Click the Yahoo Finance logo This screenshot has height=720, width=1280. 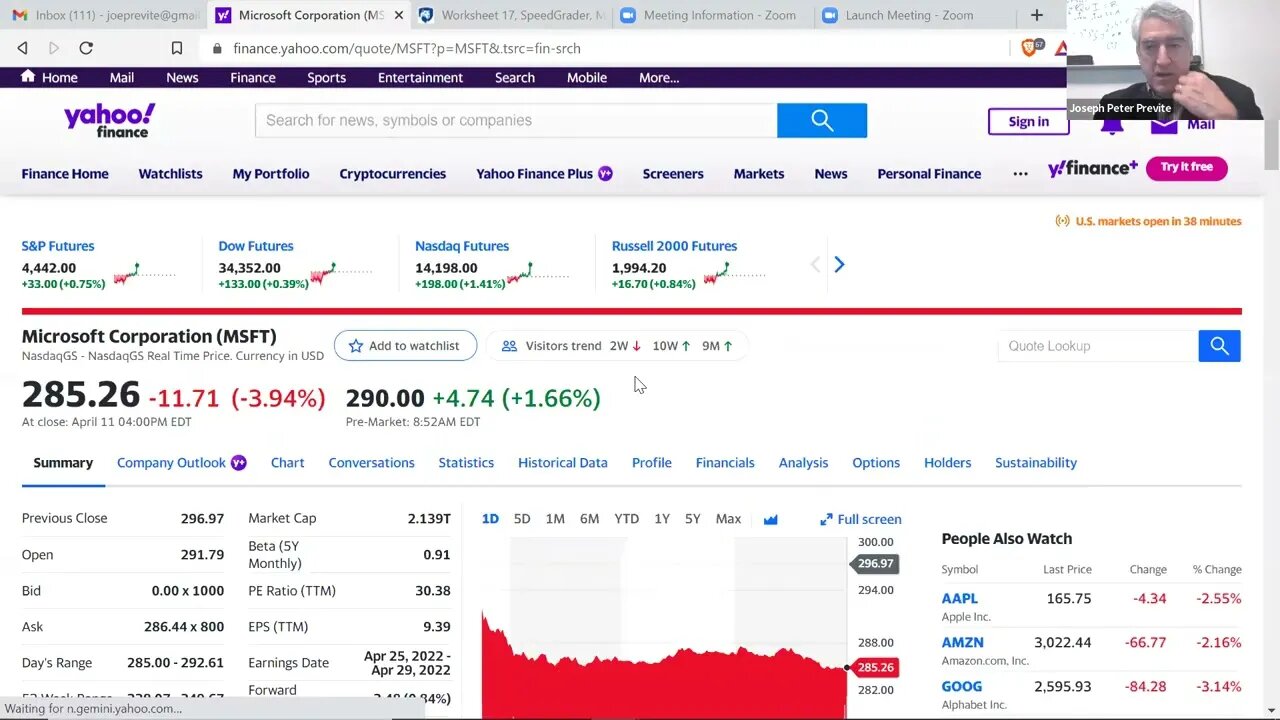pos(110,120)
